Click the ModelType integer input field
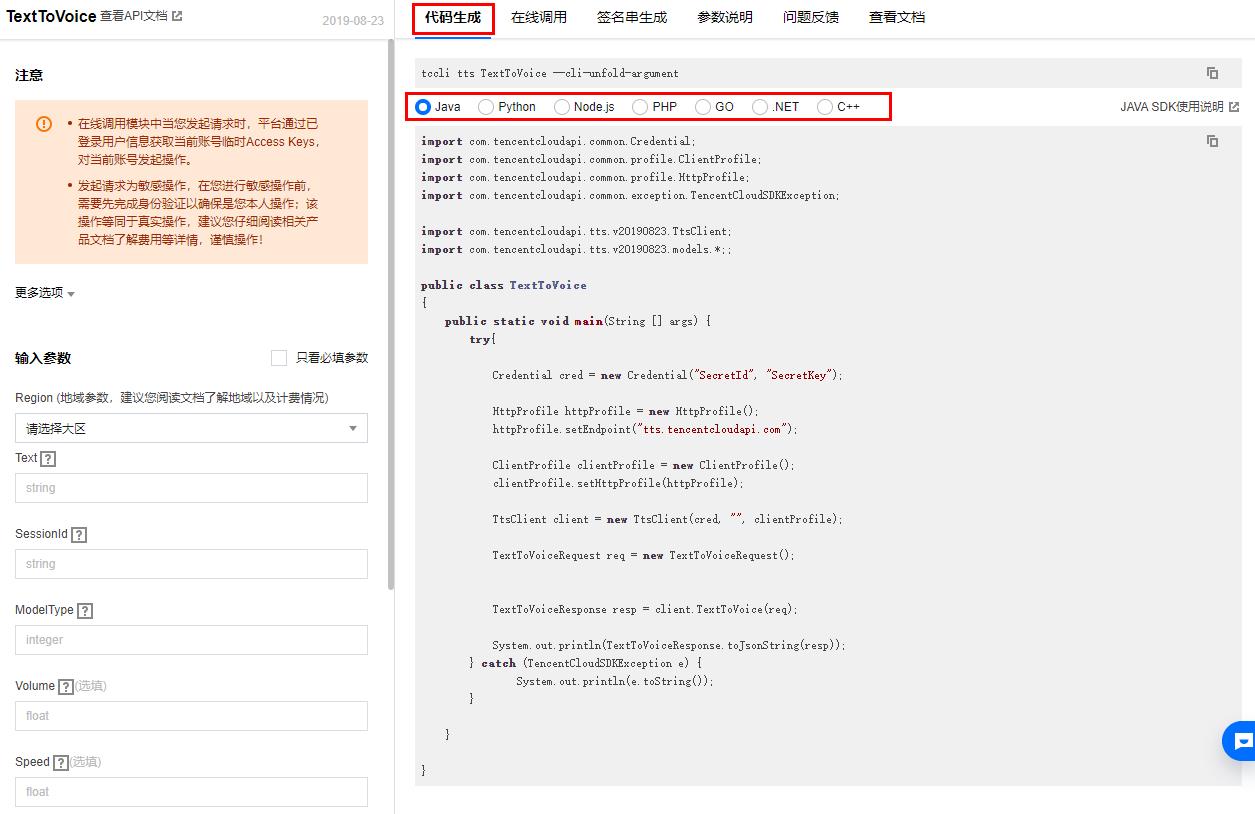The width and height of the screenshot is (1255, 814). [x=191, y=640]
